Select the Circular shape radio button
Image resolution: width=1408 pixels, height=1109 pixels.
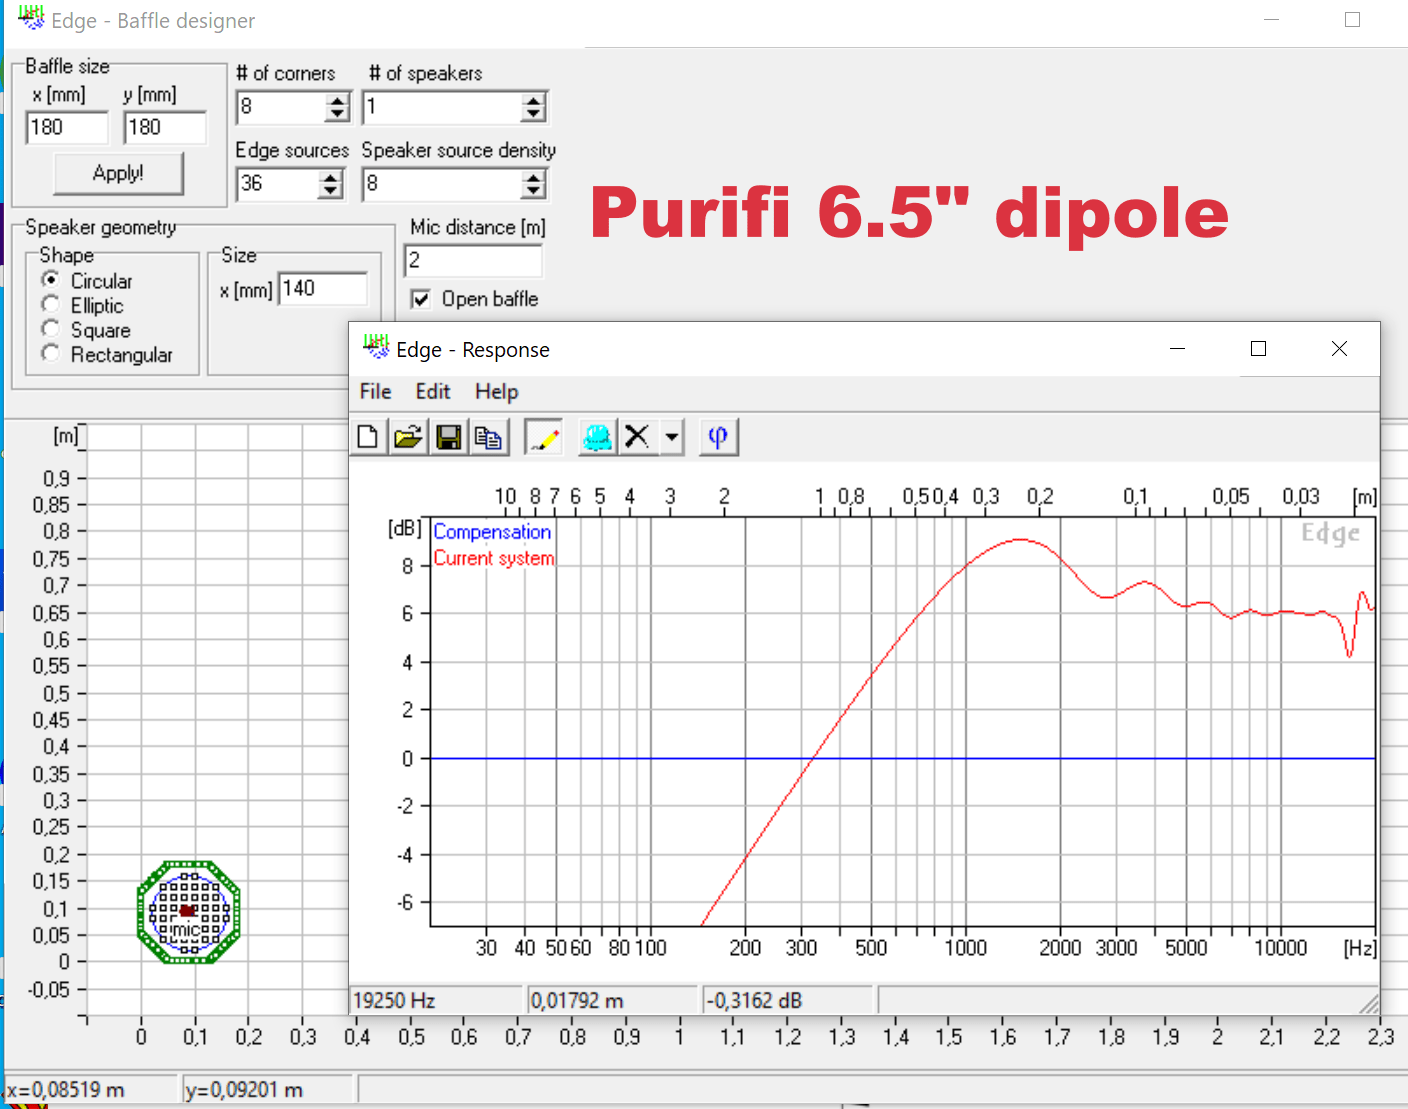tap(50, 280)
